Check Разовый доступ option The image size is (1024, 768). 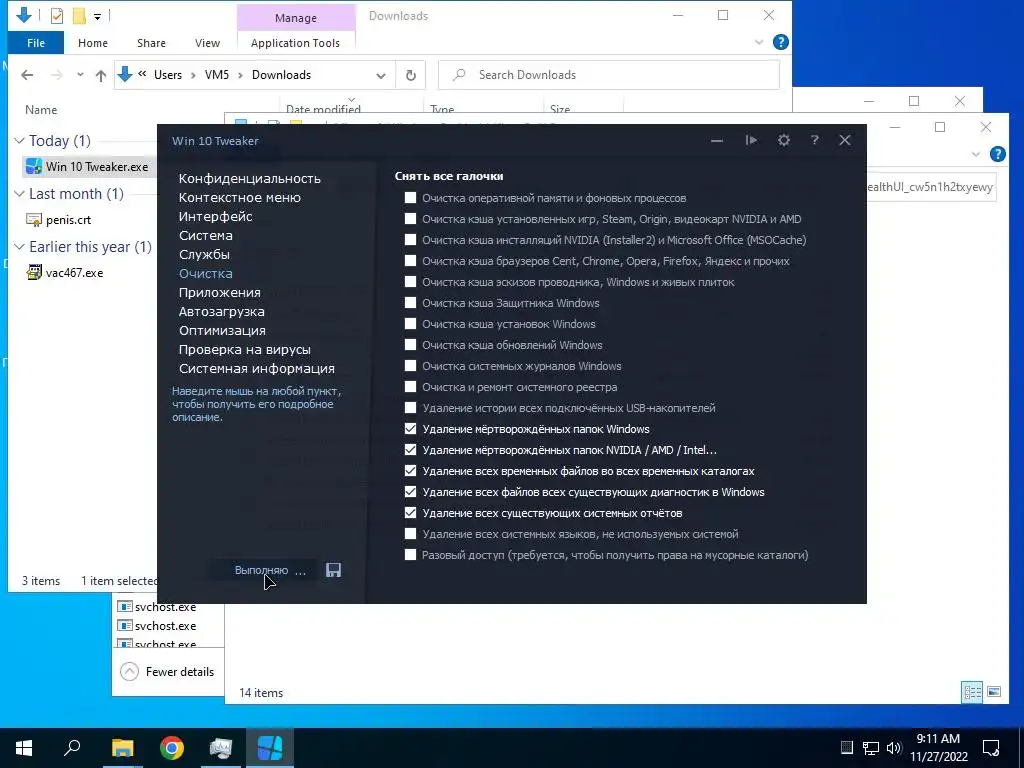pyautogui.click(x=410, y=554)
